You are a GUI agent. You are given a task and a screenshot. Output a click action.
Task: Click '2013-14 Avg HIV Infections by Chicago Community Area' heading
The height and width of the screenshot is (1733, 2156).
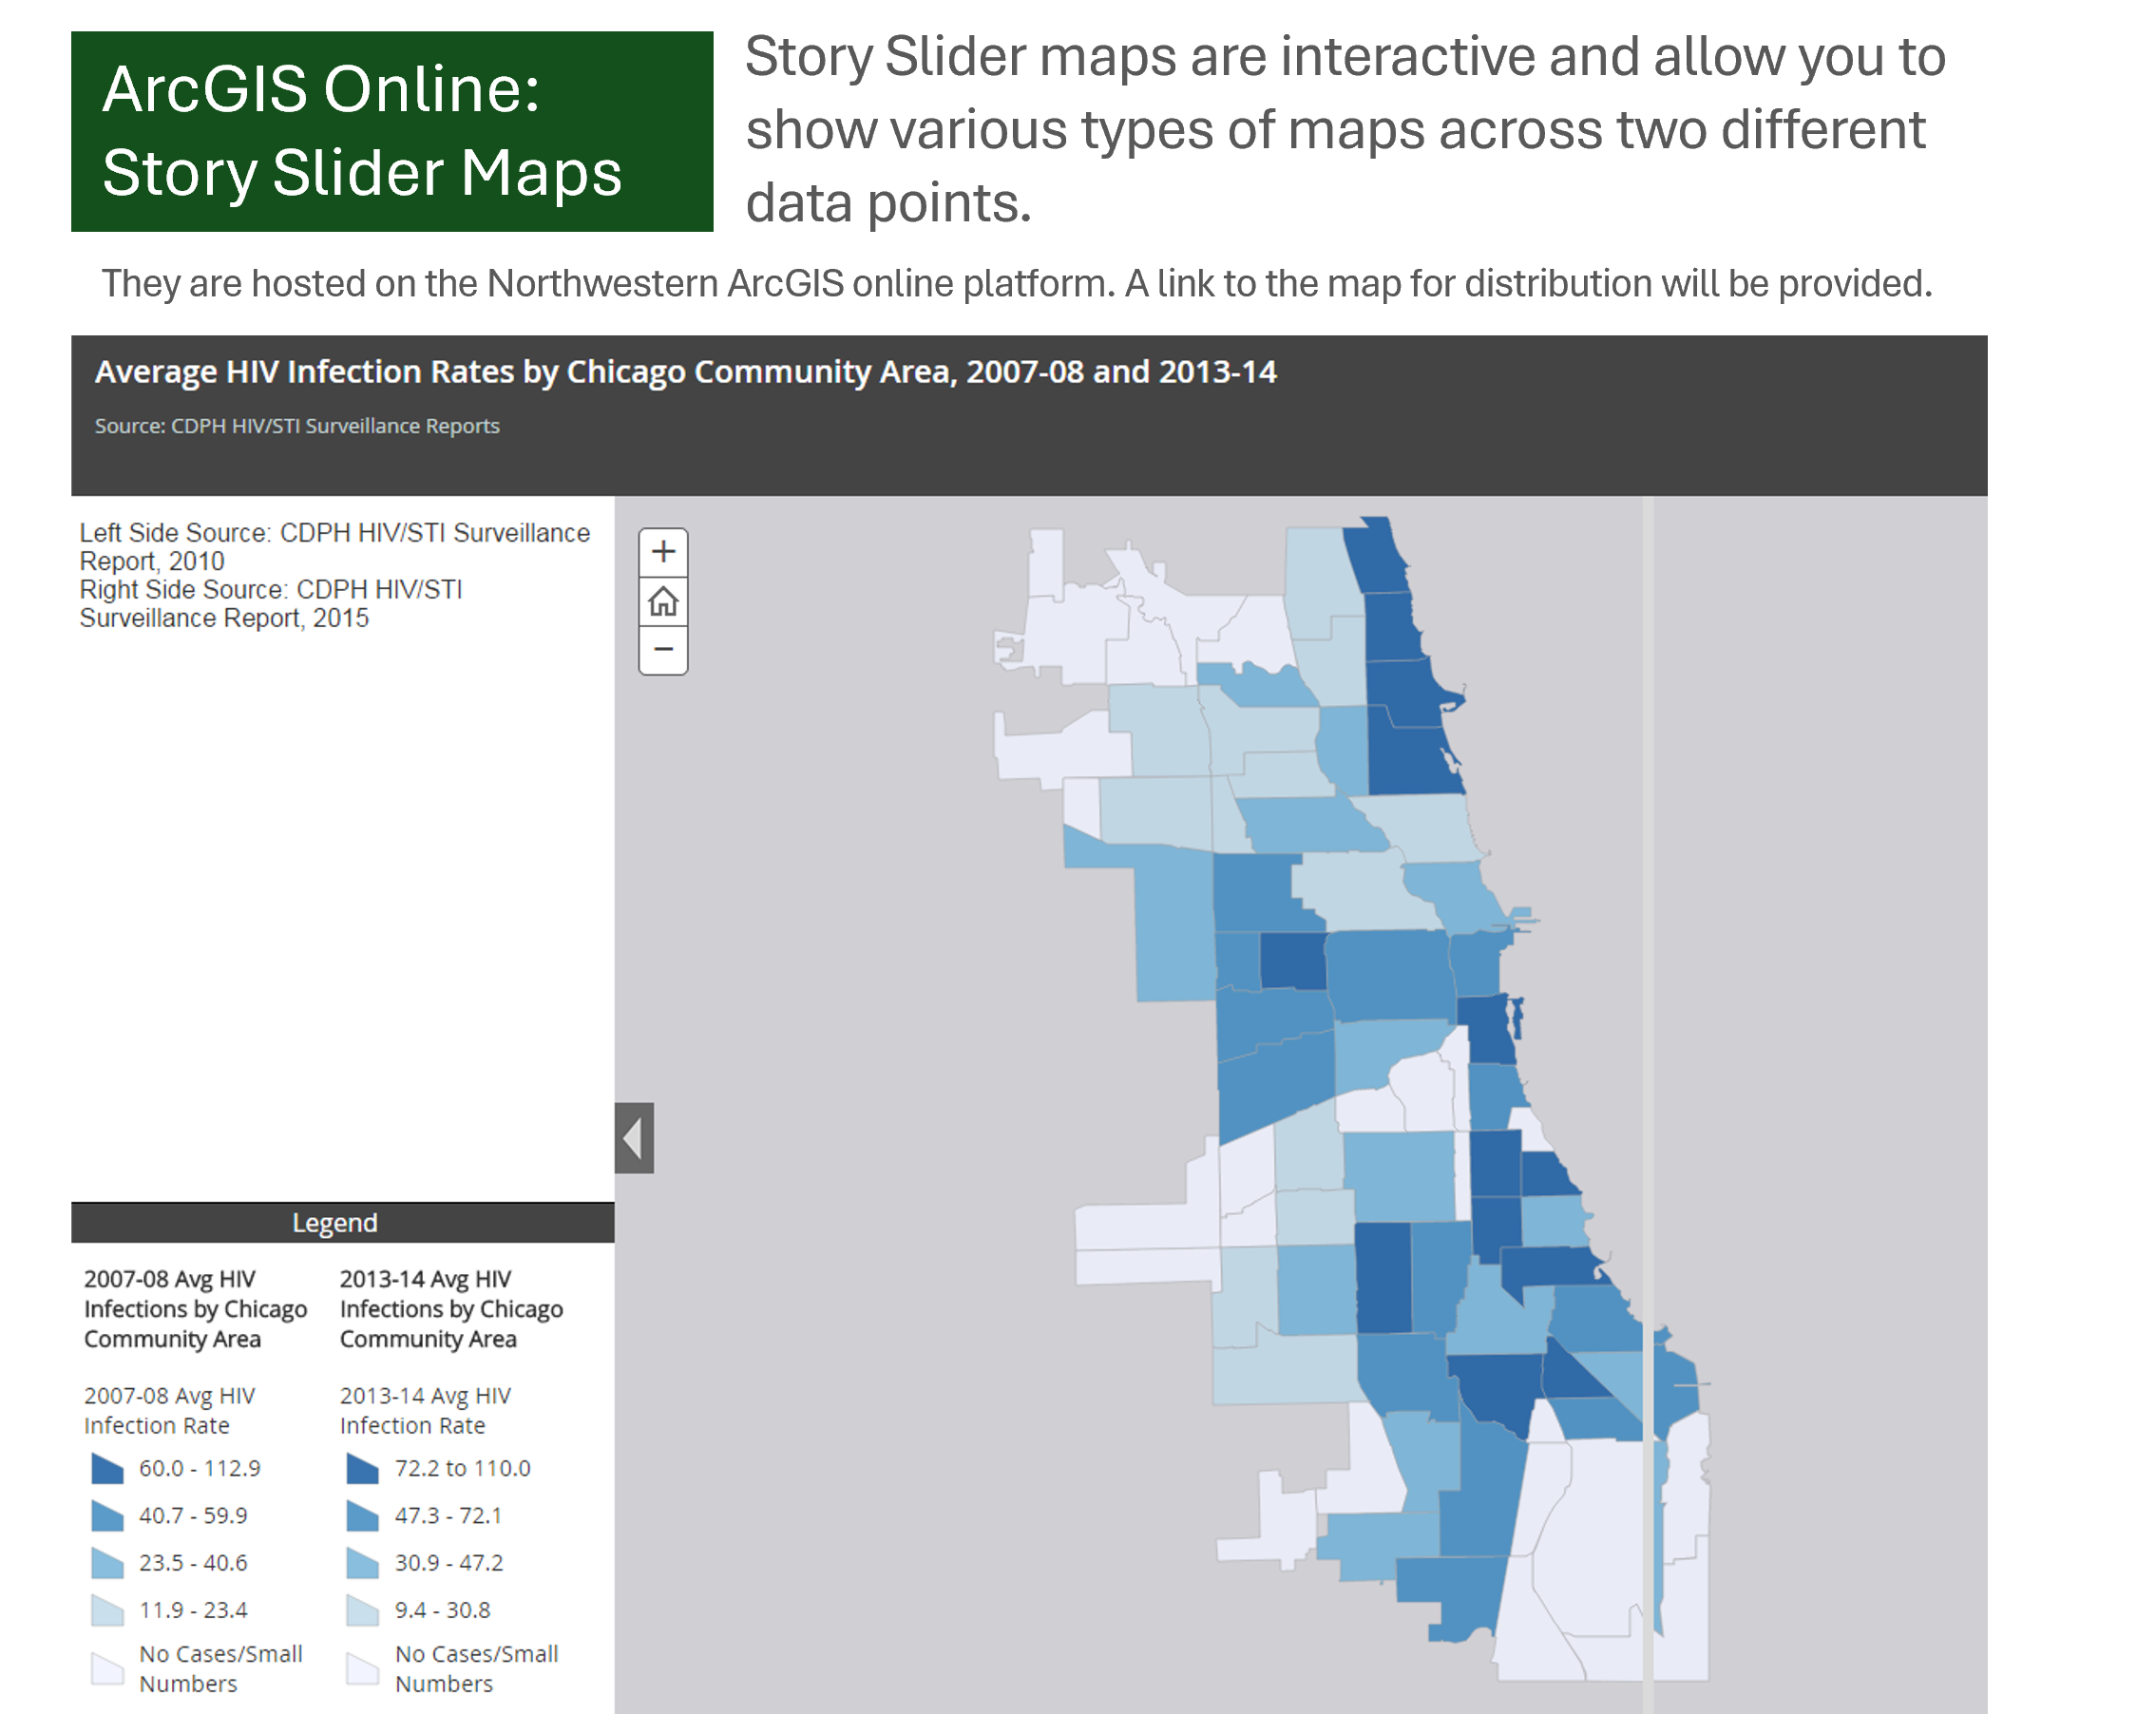[x=451, y=1309]
